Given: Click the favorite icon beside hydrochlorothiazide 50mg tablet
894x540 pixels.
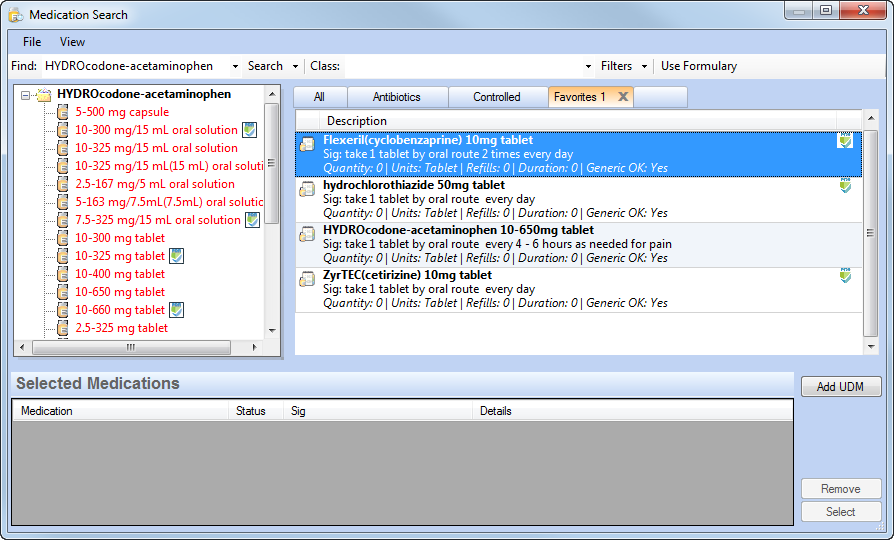Looking at the screenshot, I should (307, 189).
